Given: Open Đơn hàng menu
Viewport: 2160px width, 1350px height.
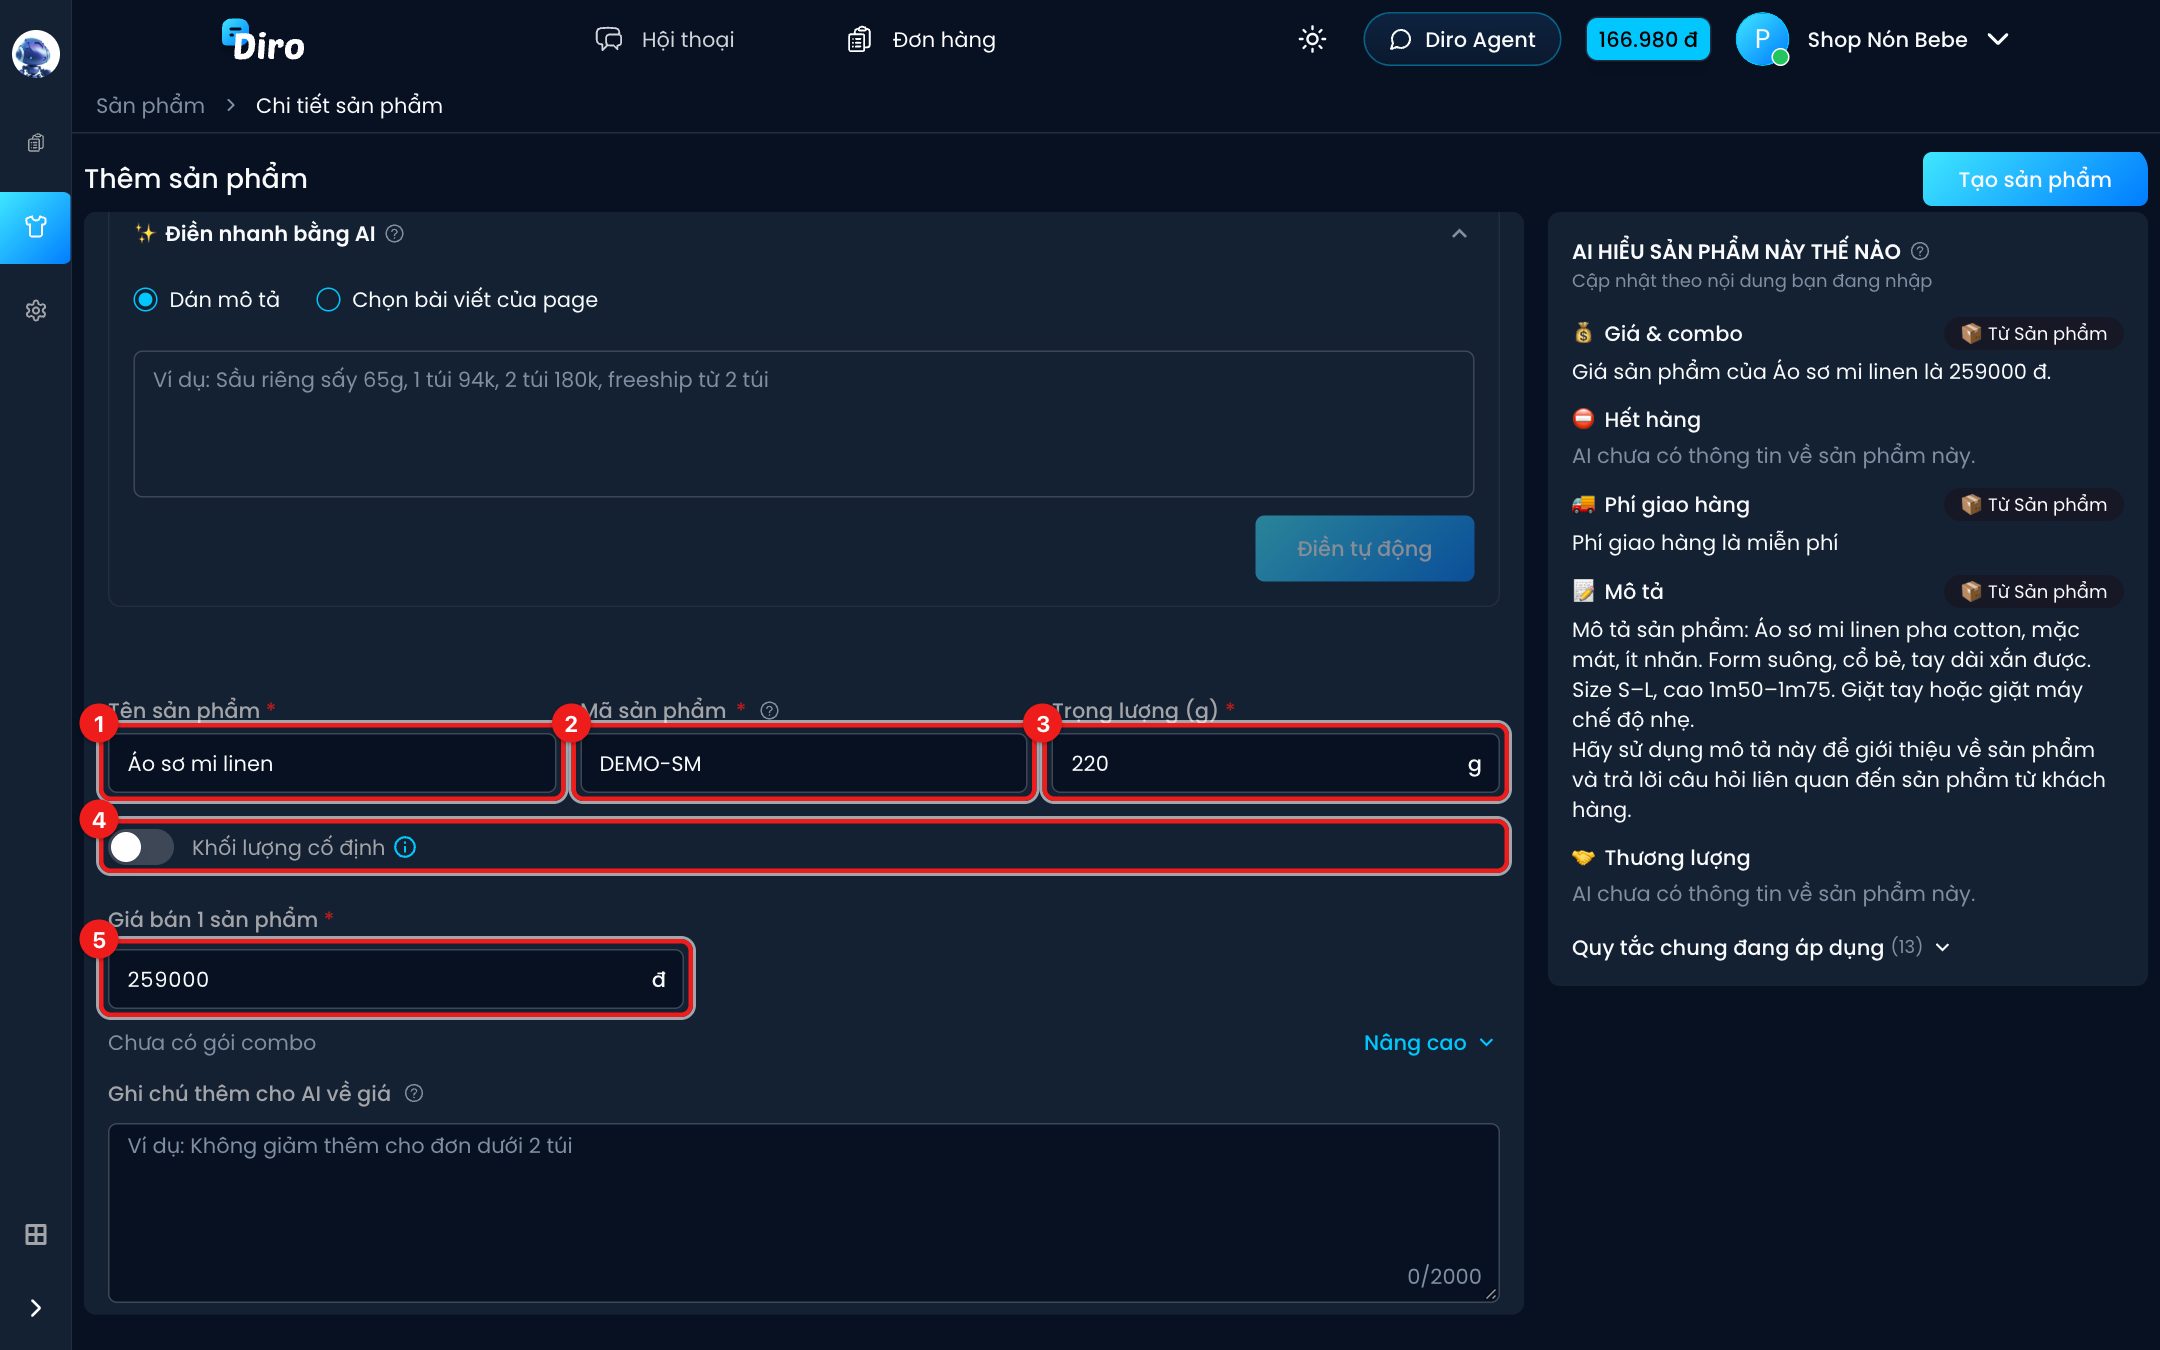Looking at the screenshot, I should 921,39.
